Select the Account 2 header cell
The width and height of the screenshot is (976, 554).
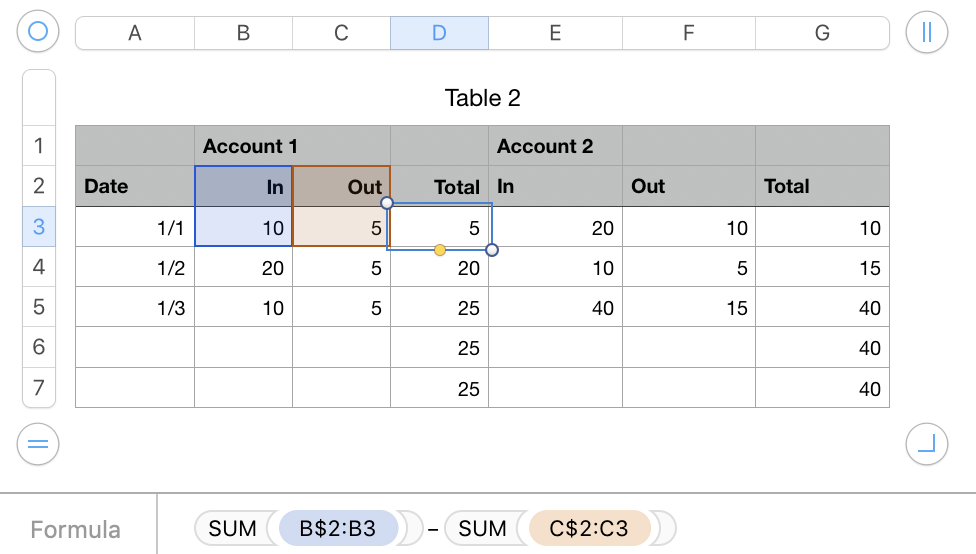tap(555, 146)
